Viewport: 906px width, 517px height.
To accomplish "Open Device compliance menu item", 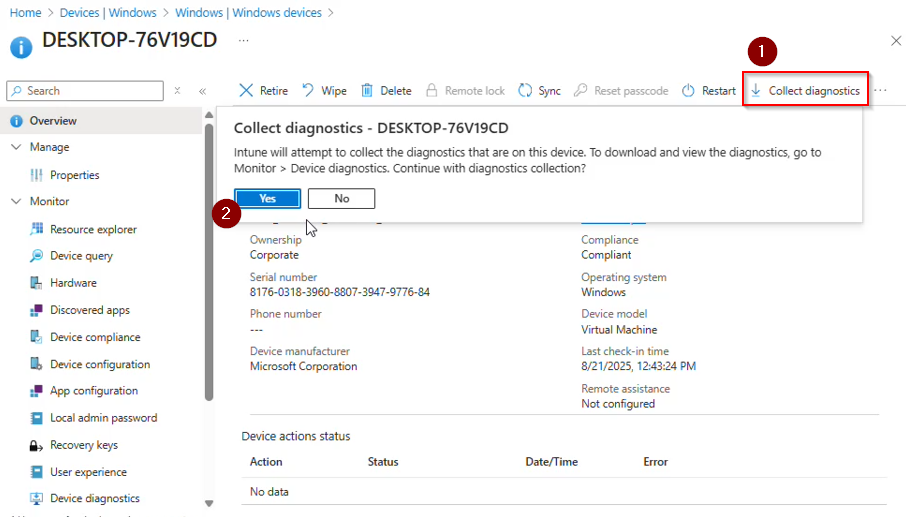I will (x=95, y=337).
